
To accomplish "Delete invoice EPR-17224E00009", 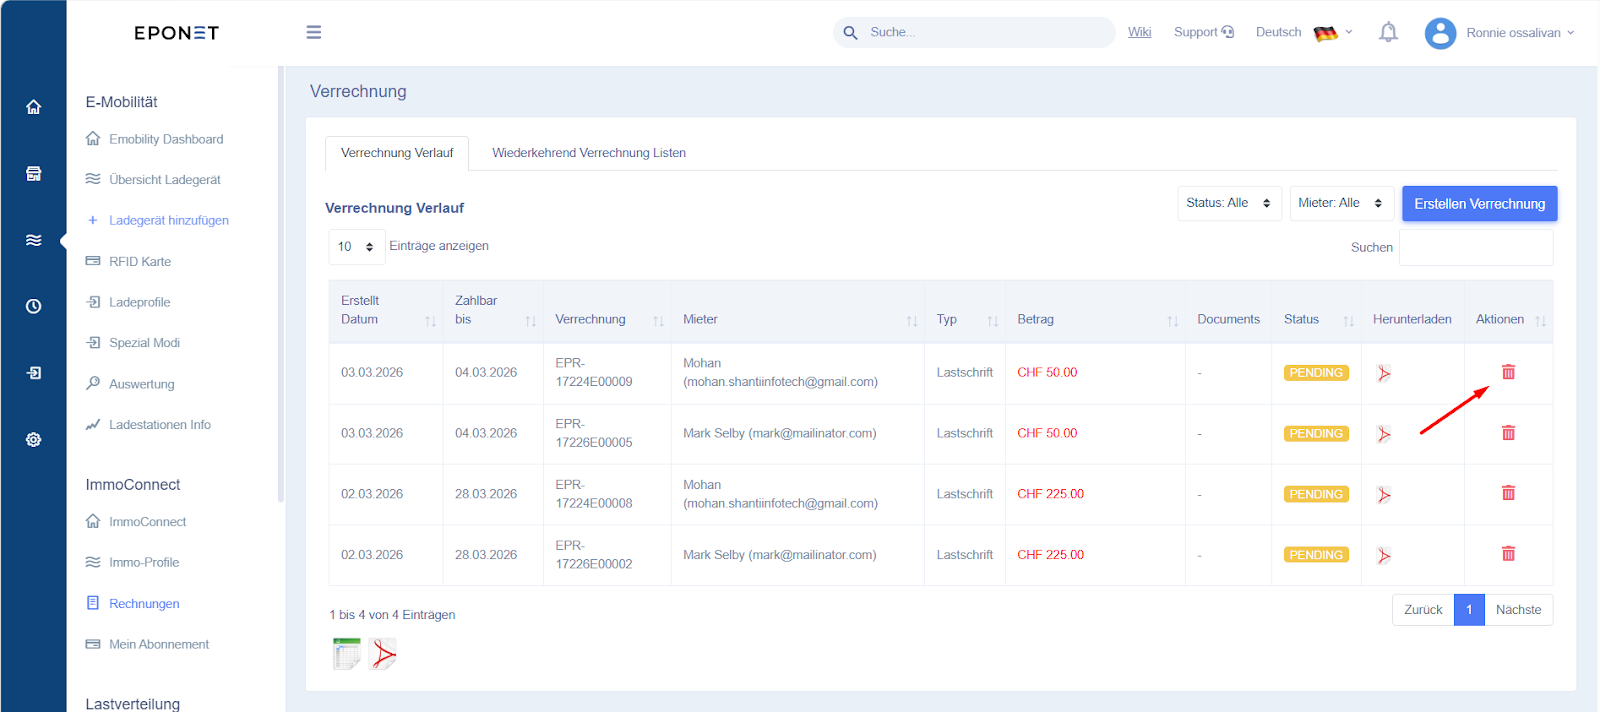I will point(1508,372).
